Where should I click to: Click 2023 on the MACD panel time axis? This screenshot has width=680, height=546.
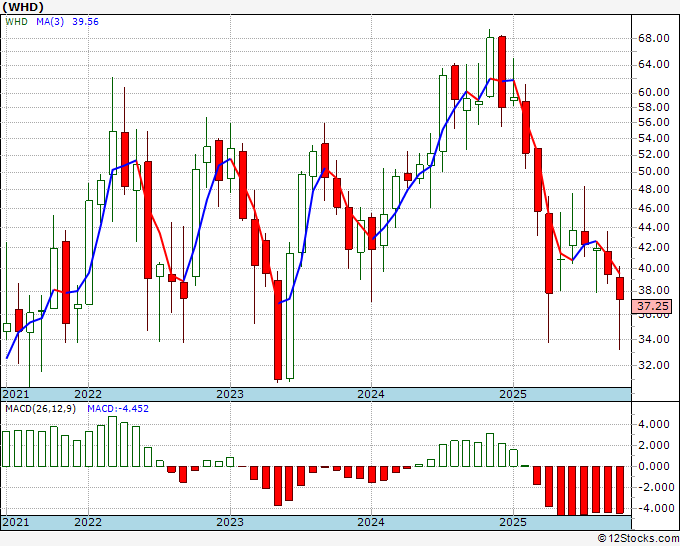[230, 522]
